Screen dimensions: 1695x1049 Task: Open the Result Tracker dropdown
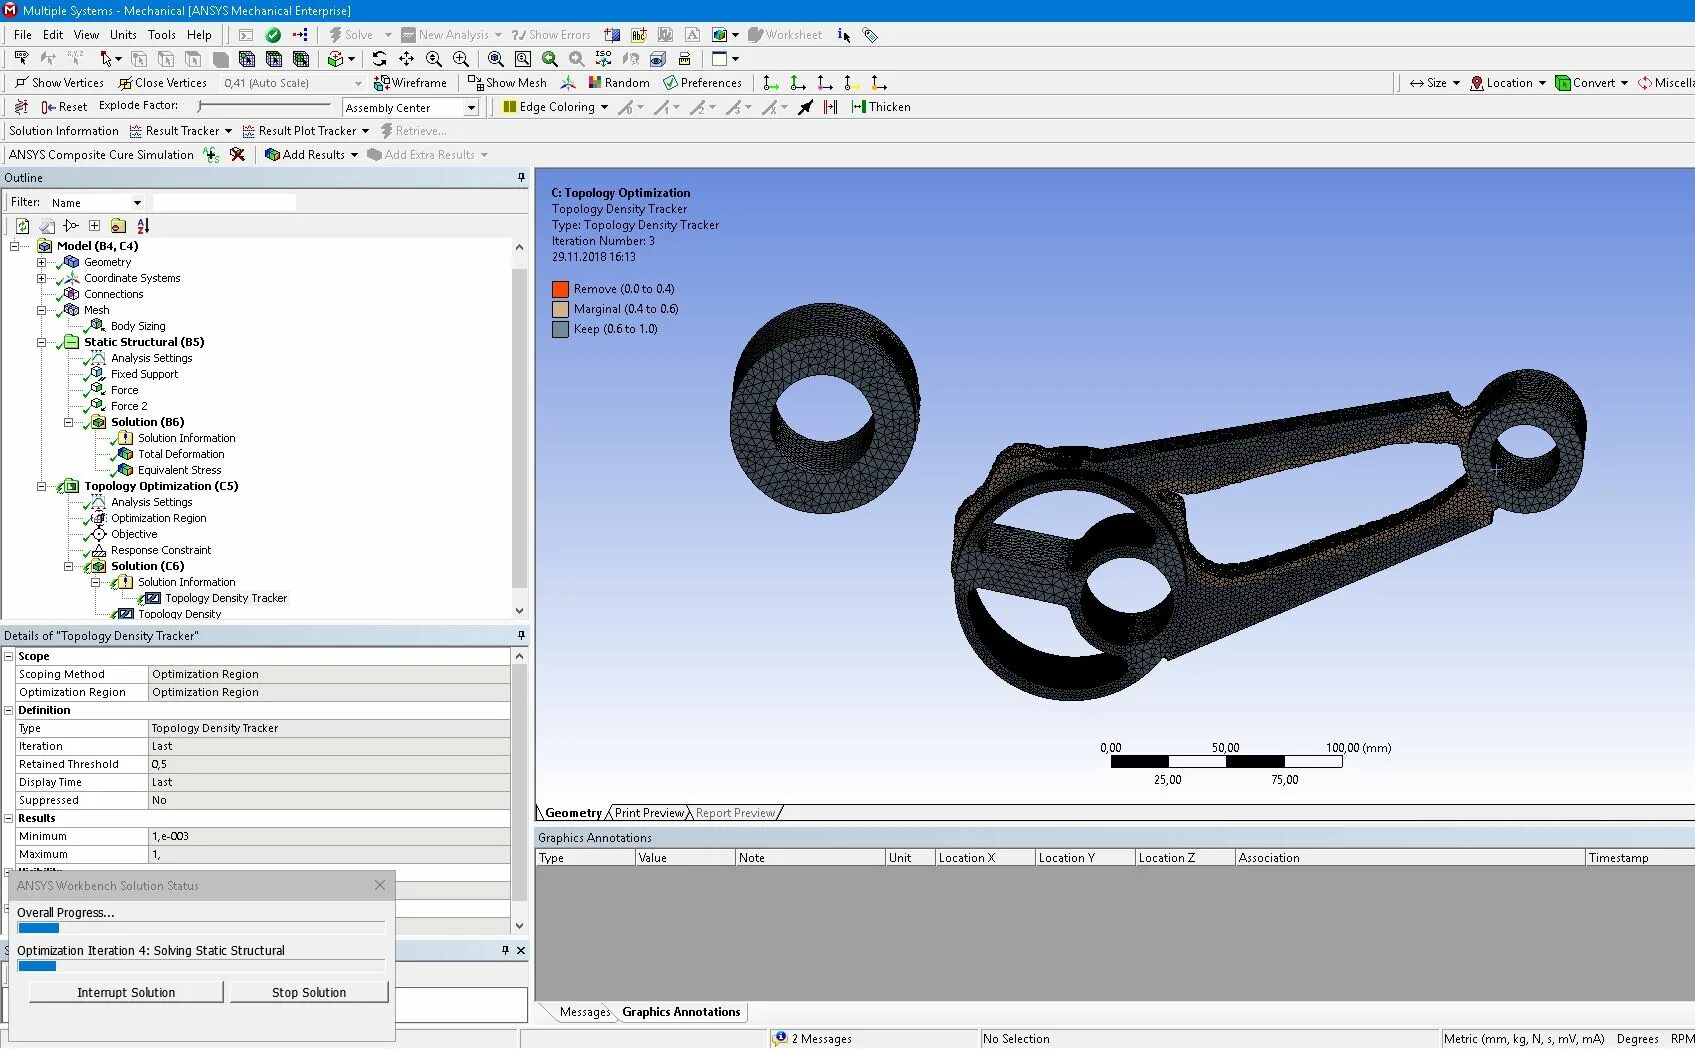pyautogui.click(x=180, y=131)
